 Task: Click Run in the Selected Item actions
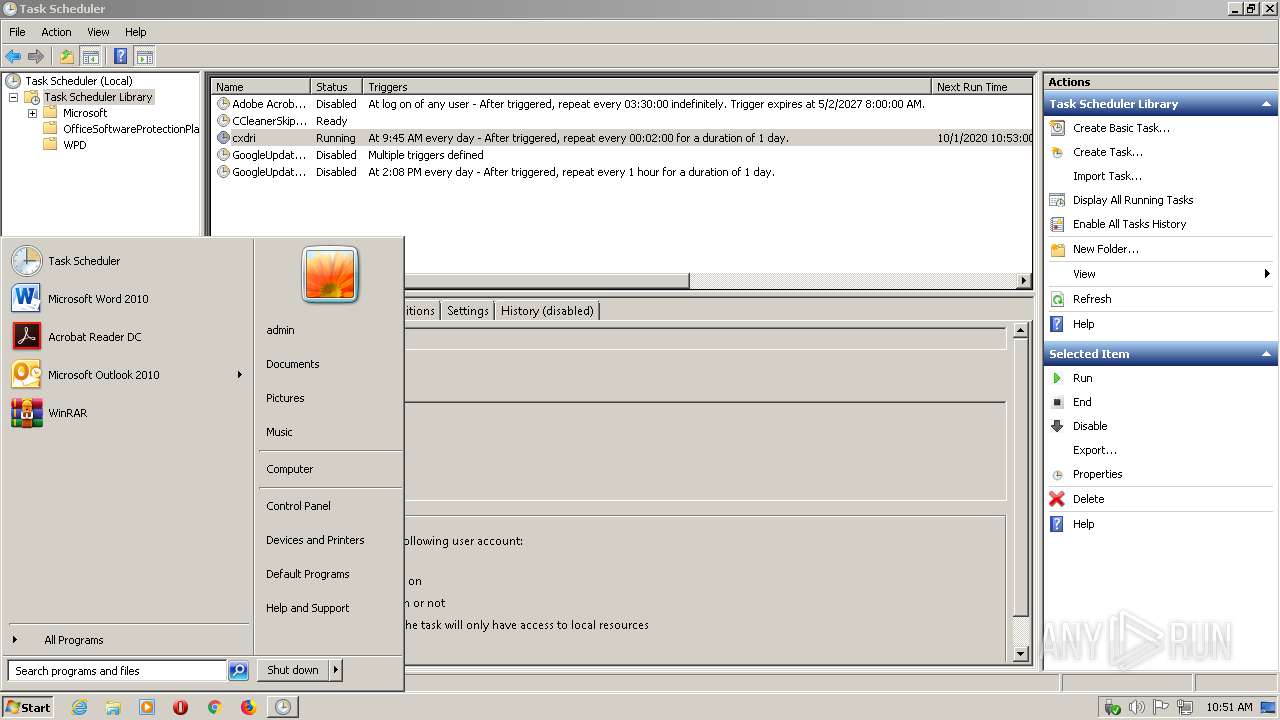pyautogui.click(x=1082, y=378)
